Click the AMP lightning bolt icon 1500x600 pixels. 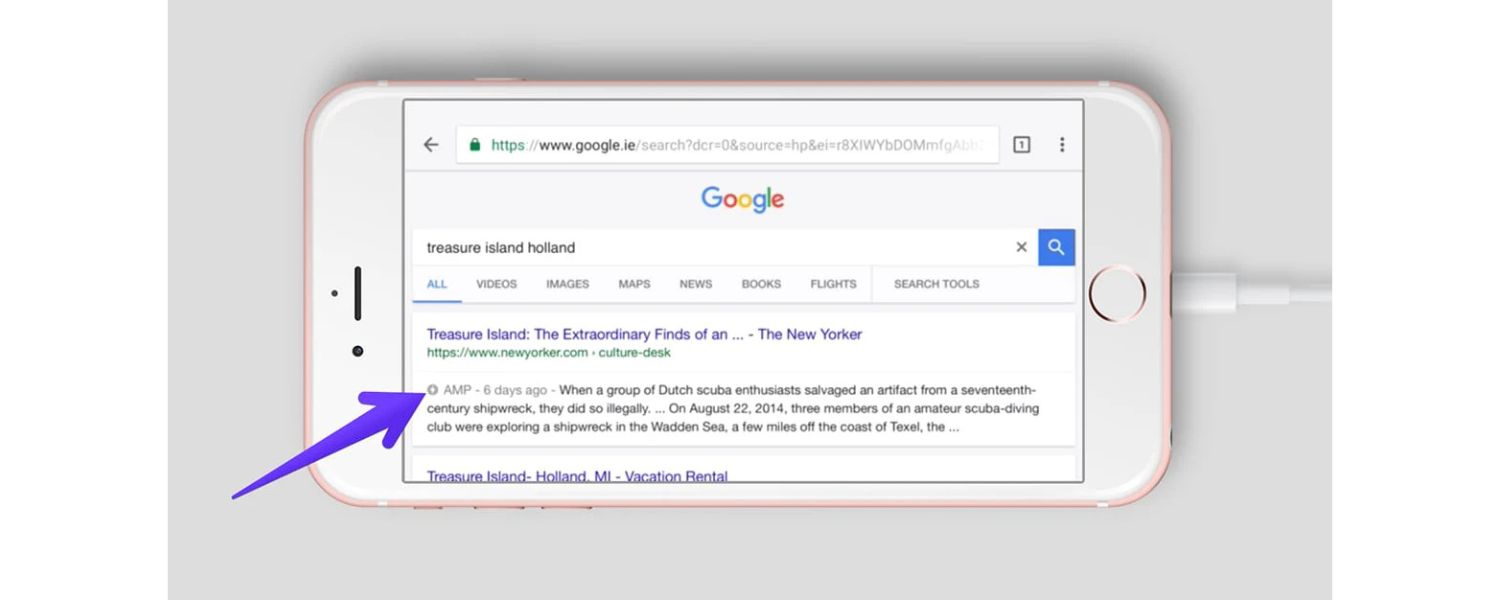(433, 390)
